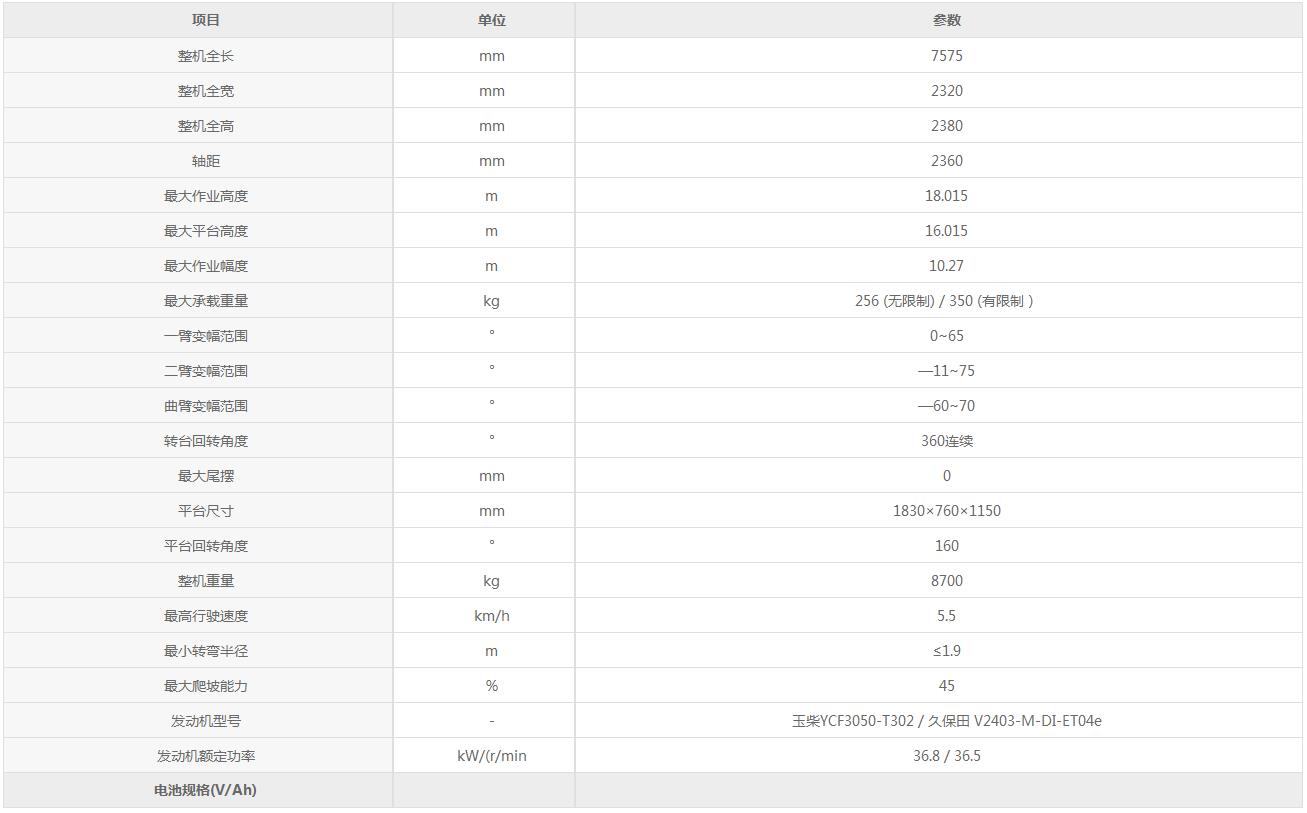Click the 参数 column header
Image resolution: width=1307 pixels, height=813 pixels.
click(x=946, y=20)
